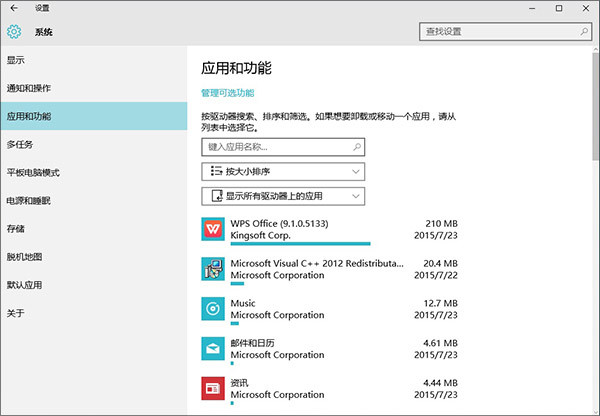Navigate to 电源和睡眠 section
The height and width of the screenshot is (416, 600).
click(x=28, y=201)
